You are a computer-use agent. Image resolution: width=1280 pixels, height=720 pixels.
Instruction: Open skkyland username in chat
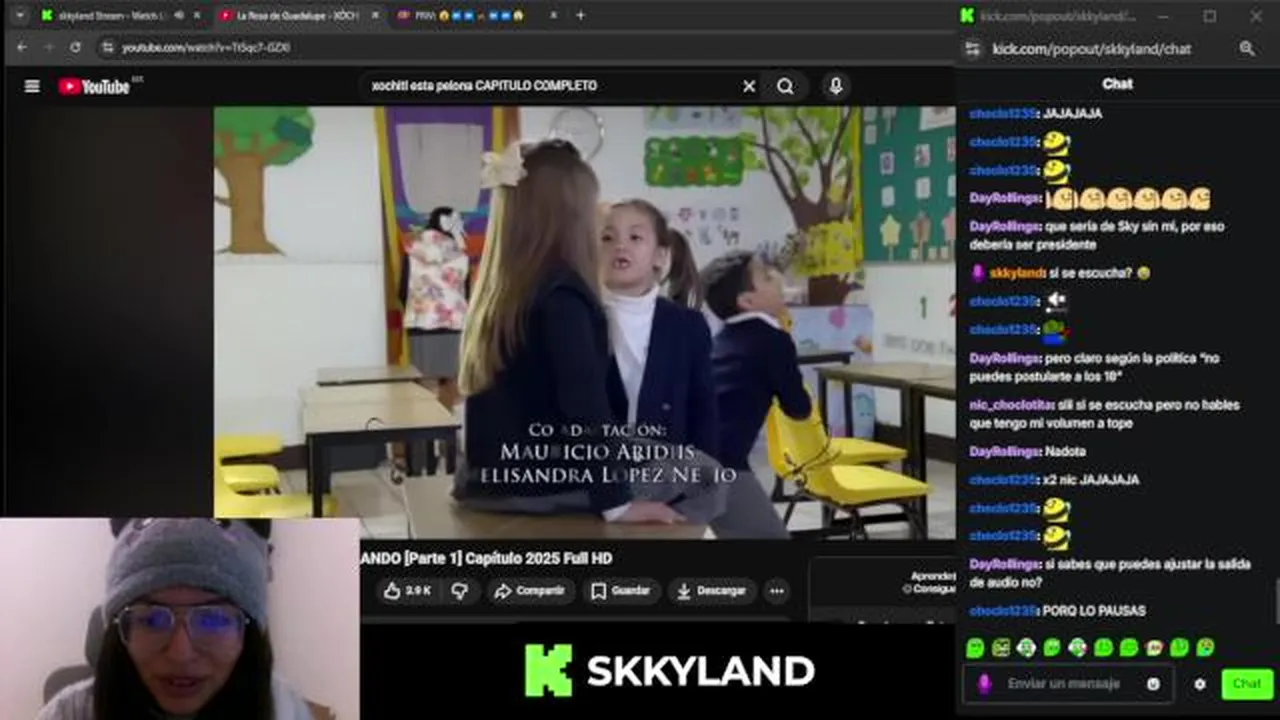point(1017,273)
